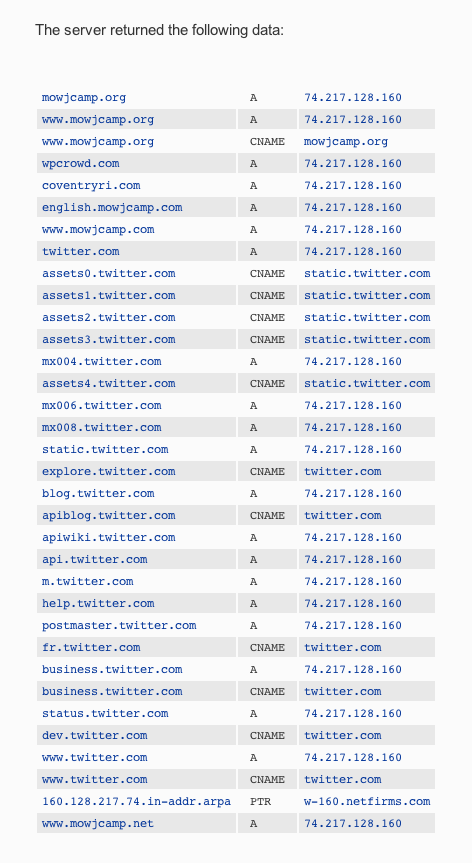Click the wpcrowd.com hostname link
The width and height of the screenshot is (472, 863).
coord(80,163)
